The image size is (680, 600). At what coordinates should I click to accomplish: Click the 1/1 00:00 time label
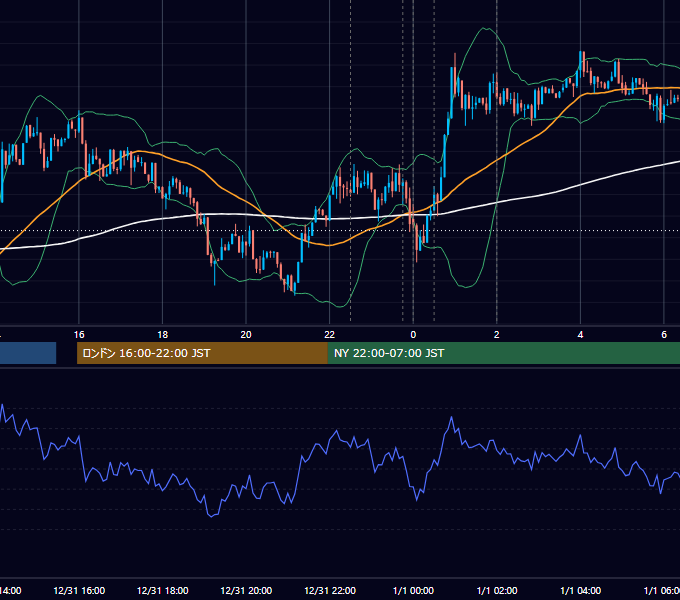click(413, 590)
